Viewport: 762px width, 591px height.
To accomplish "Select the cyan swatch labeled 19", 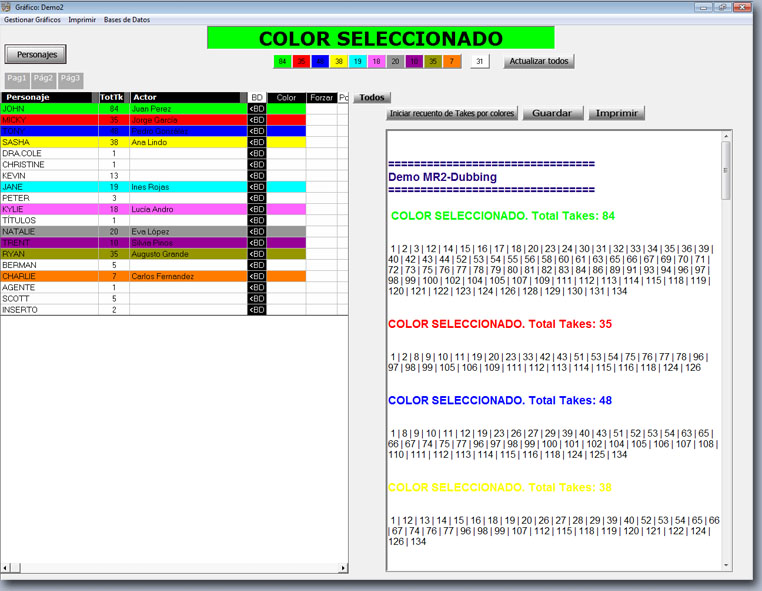I will point(357,61).
